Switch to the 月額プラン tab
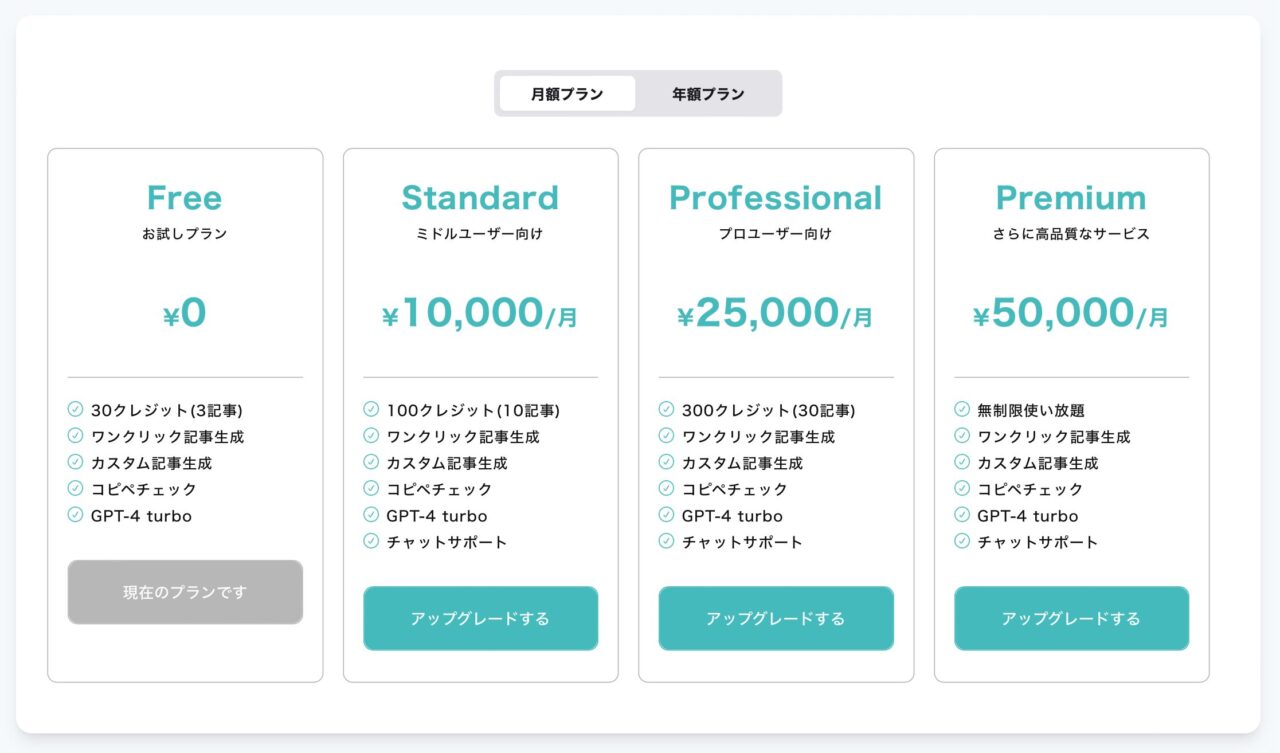This screenshot has width=1280, height=753. tap(567, 94)
